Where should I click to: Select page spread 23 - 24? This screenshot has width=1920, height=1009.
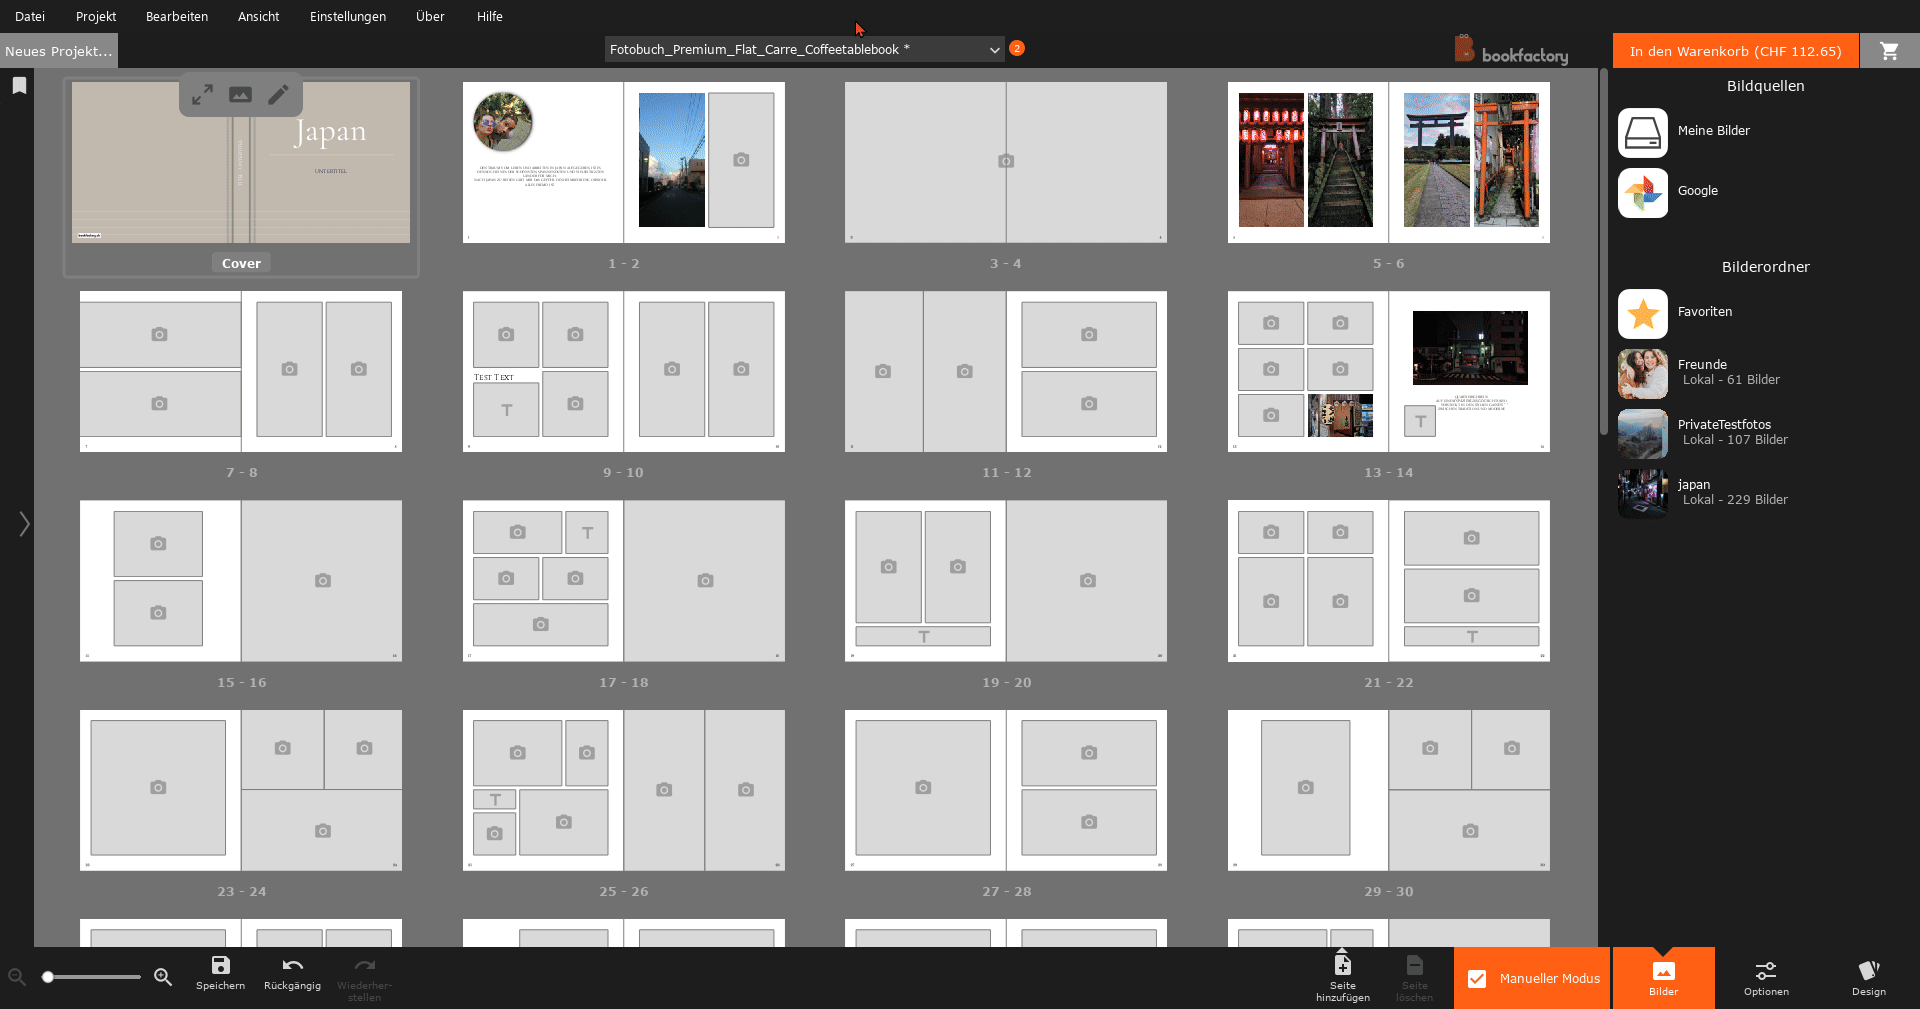241,790
